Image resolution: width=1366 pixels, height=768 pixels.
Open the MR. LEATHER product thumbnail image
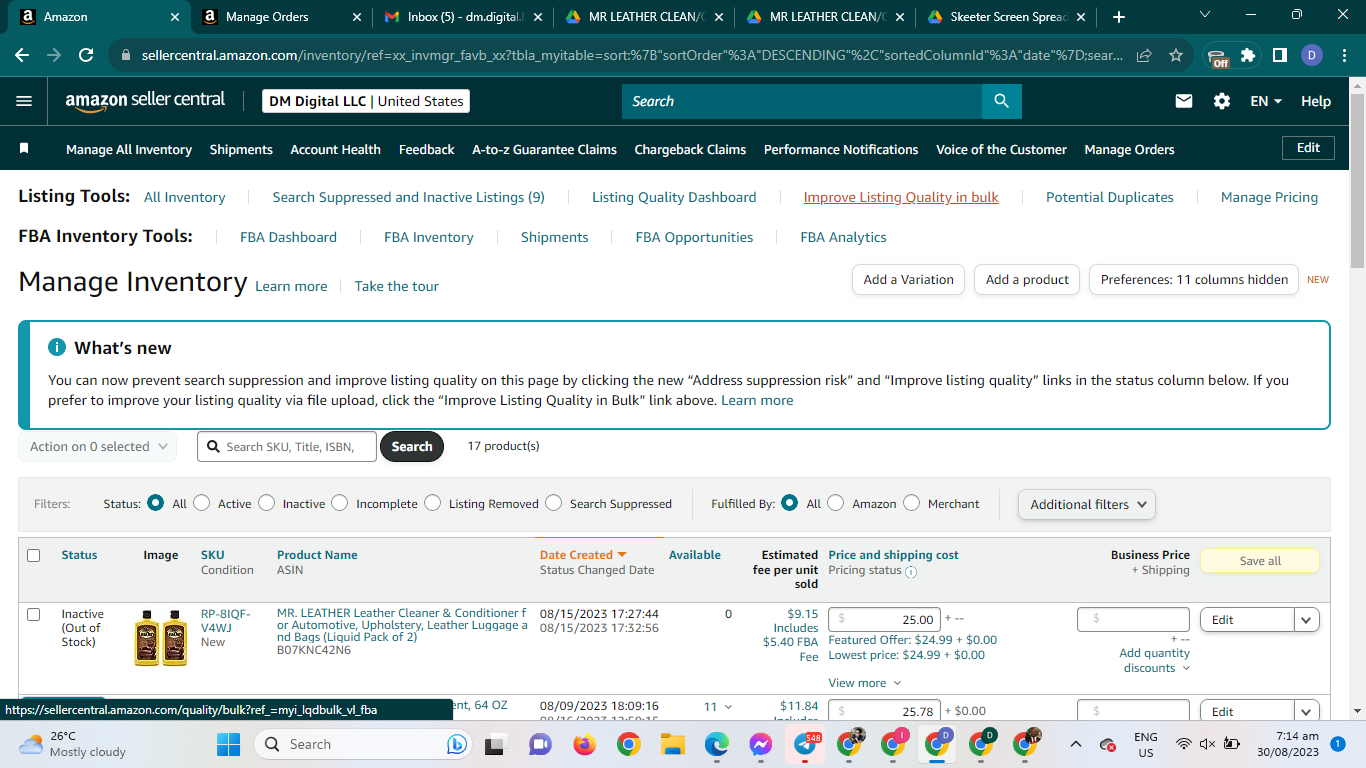pos(161,637)
